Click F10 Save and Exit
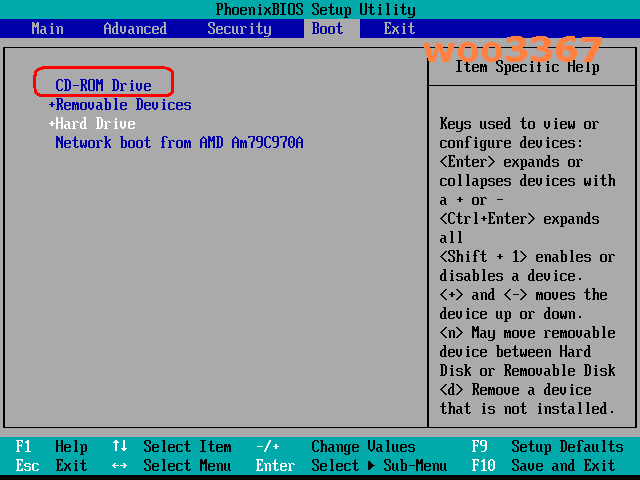 point(547,466)
